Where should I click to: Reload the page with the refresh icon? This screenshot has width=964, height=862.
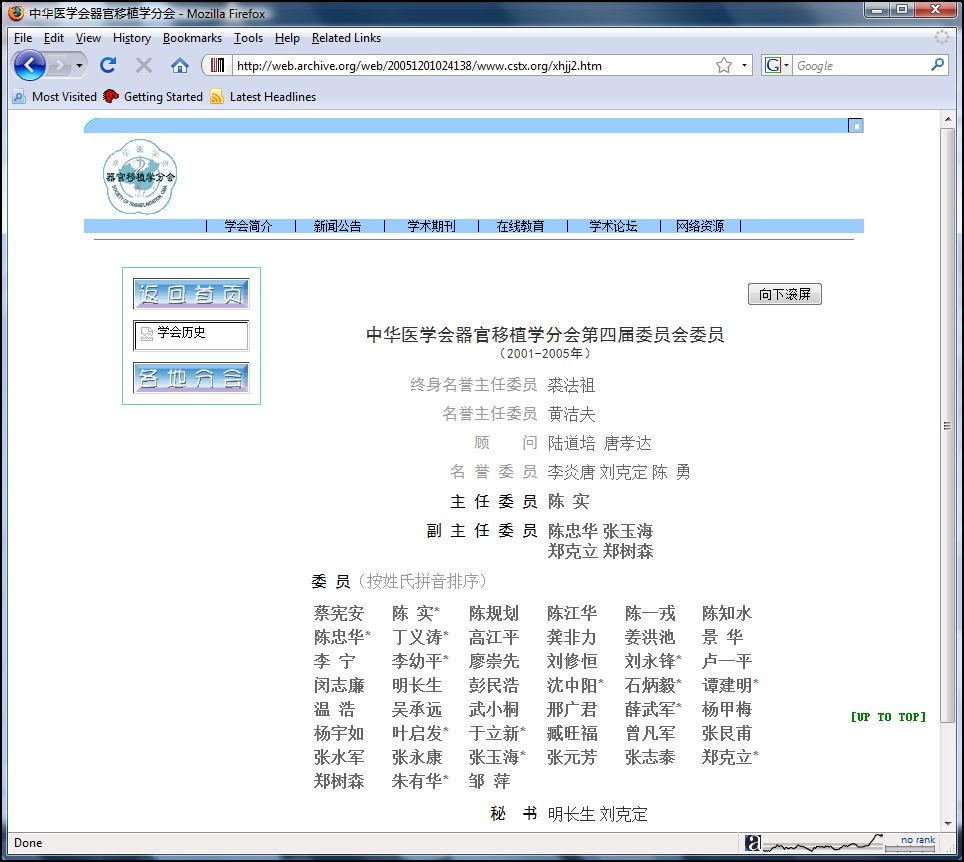coord(108,66)
